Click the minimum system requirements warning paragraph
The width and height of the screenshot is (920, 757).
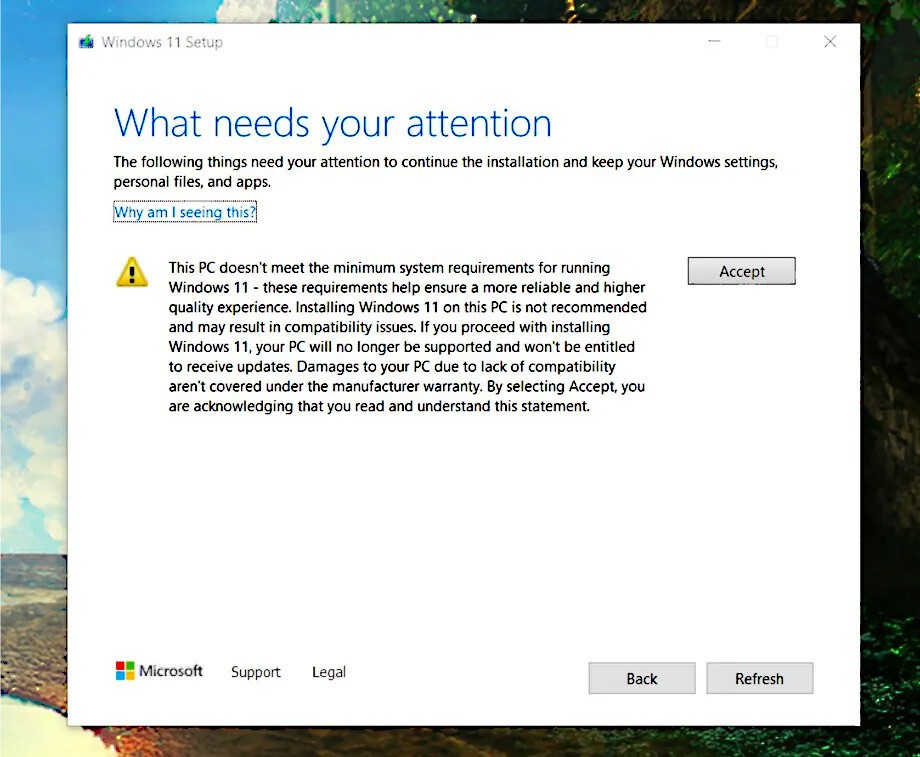(408, 337)
